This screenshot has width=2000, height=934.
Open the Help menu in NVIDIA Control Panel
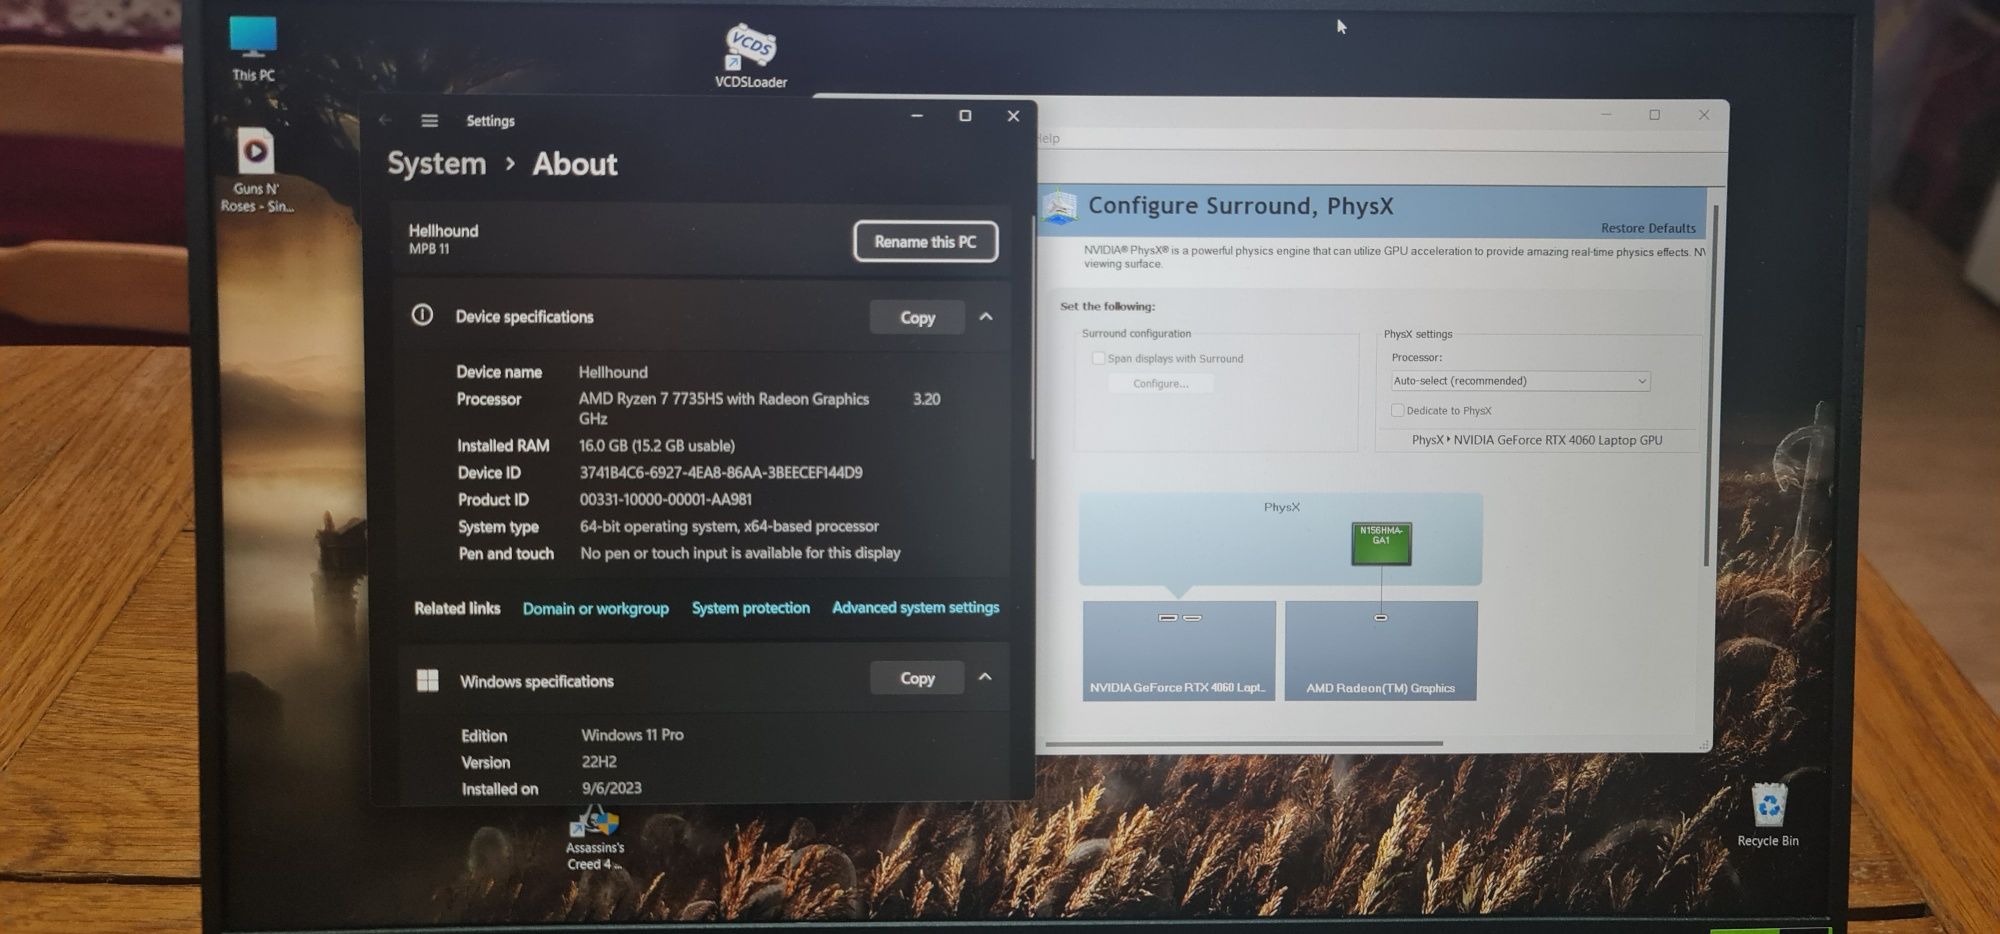[1048, 139]
